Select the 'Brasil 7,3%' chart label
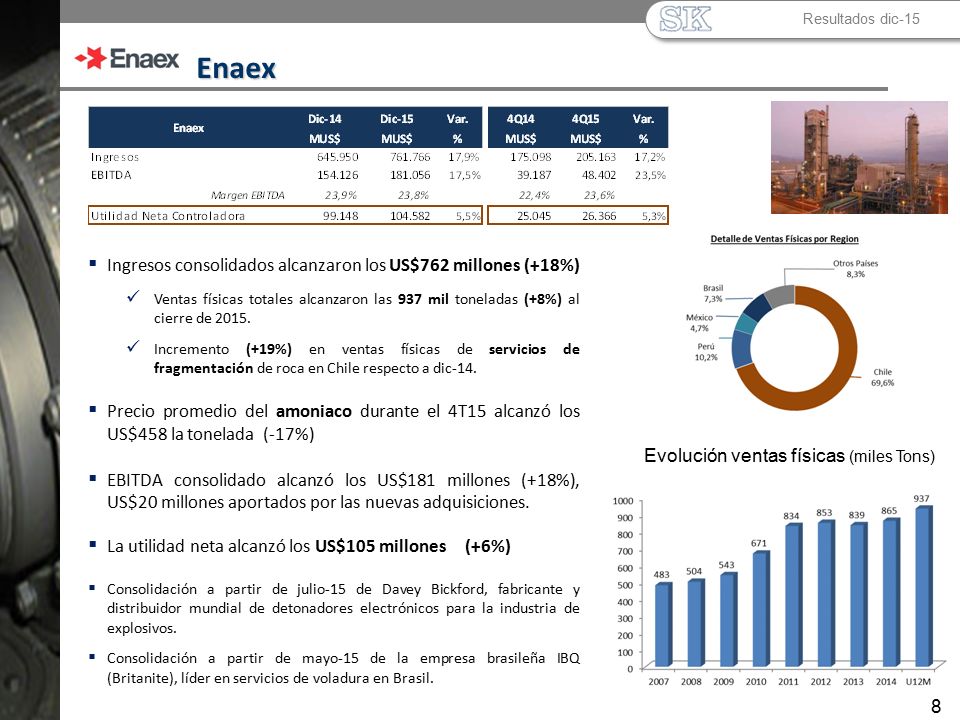 [713, 293]
